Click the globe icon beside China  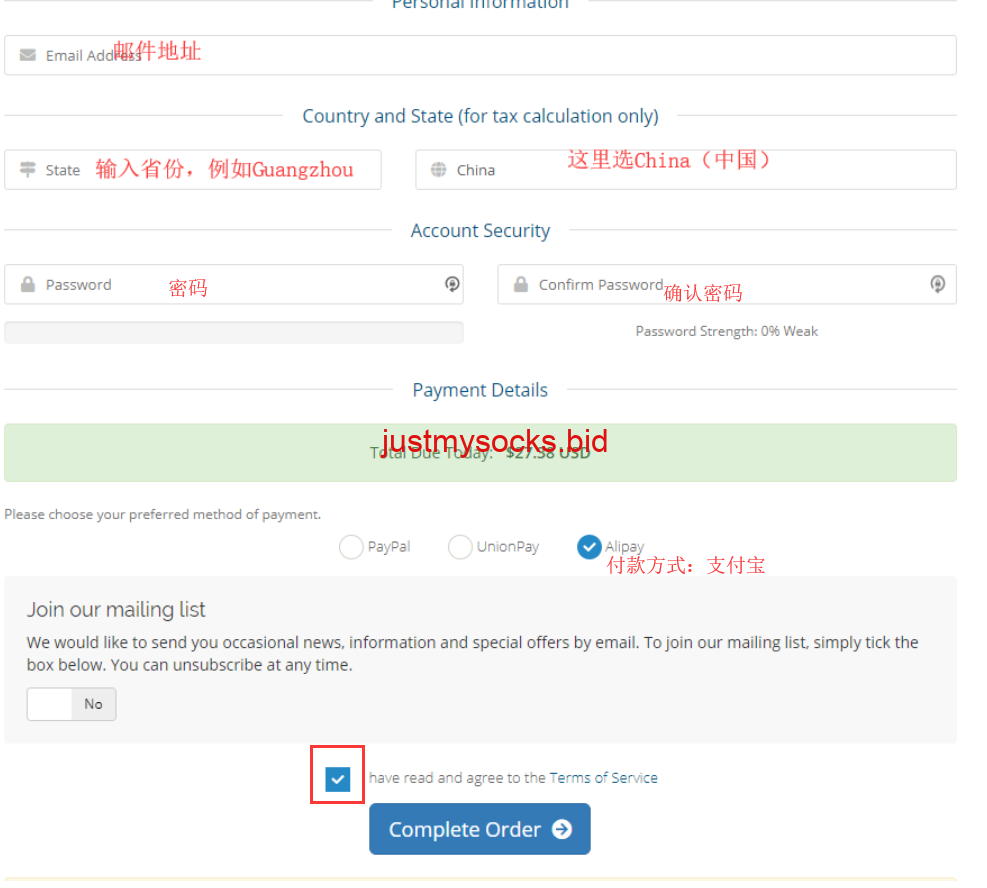(438, 170)
